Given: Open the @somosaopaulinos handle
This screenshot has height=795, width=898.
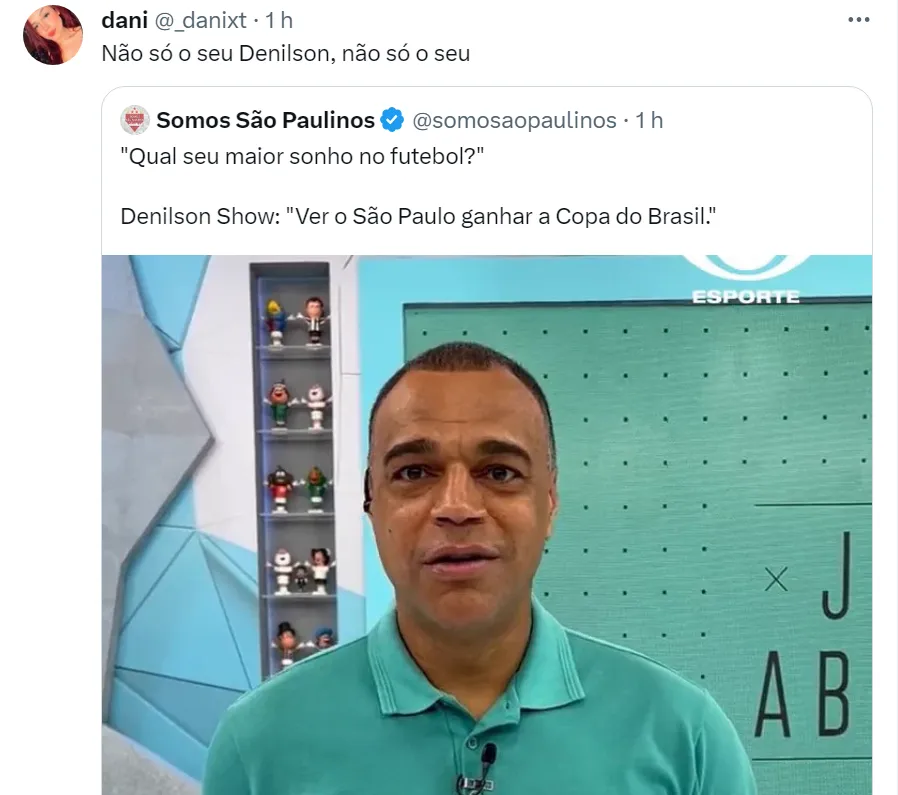Looking at the screenshot, I should (514, 120).
